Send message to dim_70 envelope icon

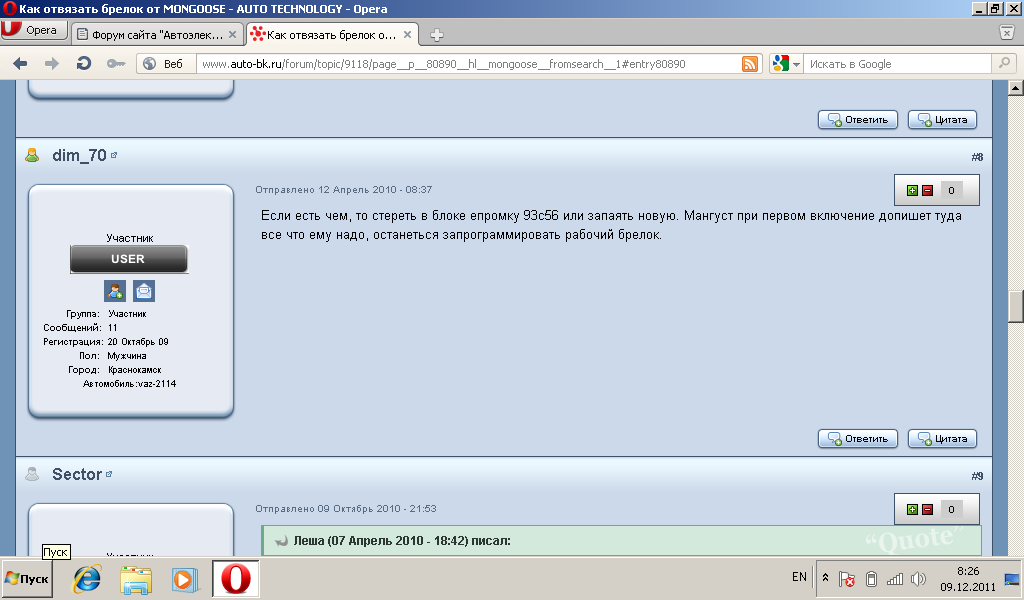point(144,291)
